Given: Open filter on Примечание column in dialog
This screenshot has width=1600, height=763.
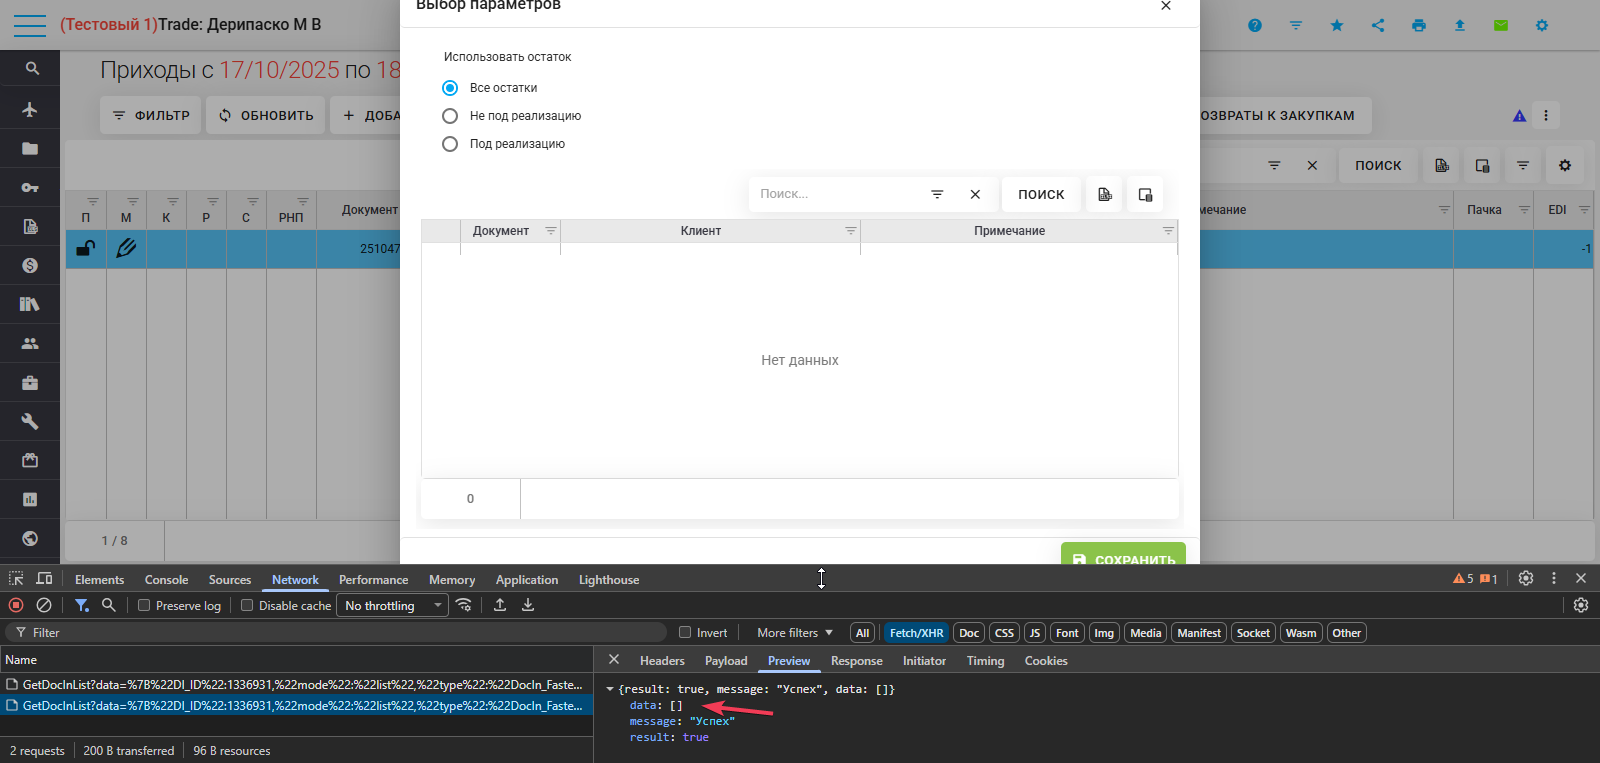Looking at the screenshot, I should (x=1168, y=231).
